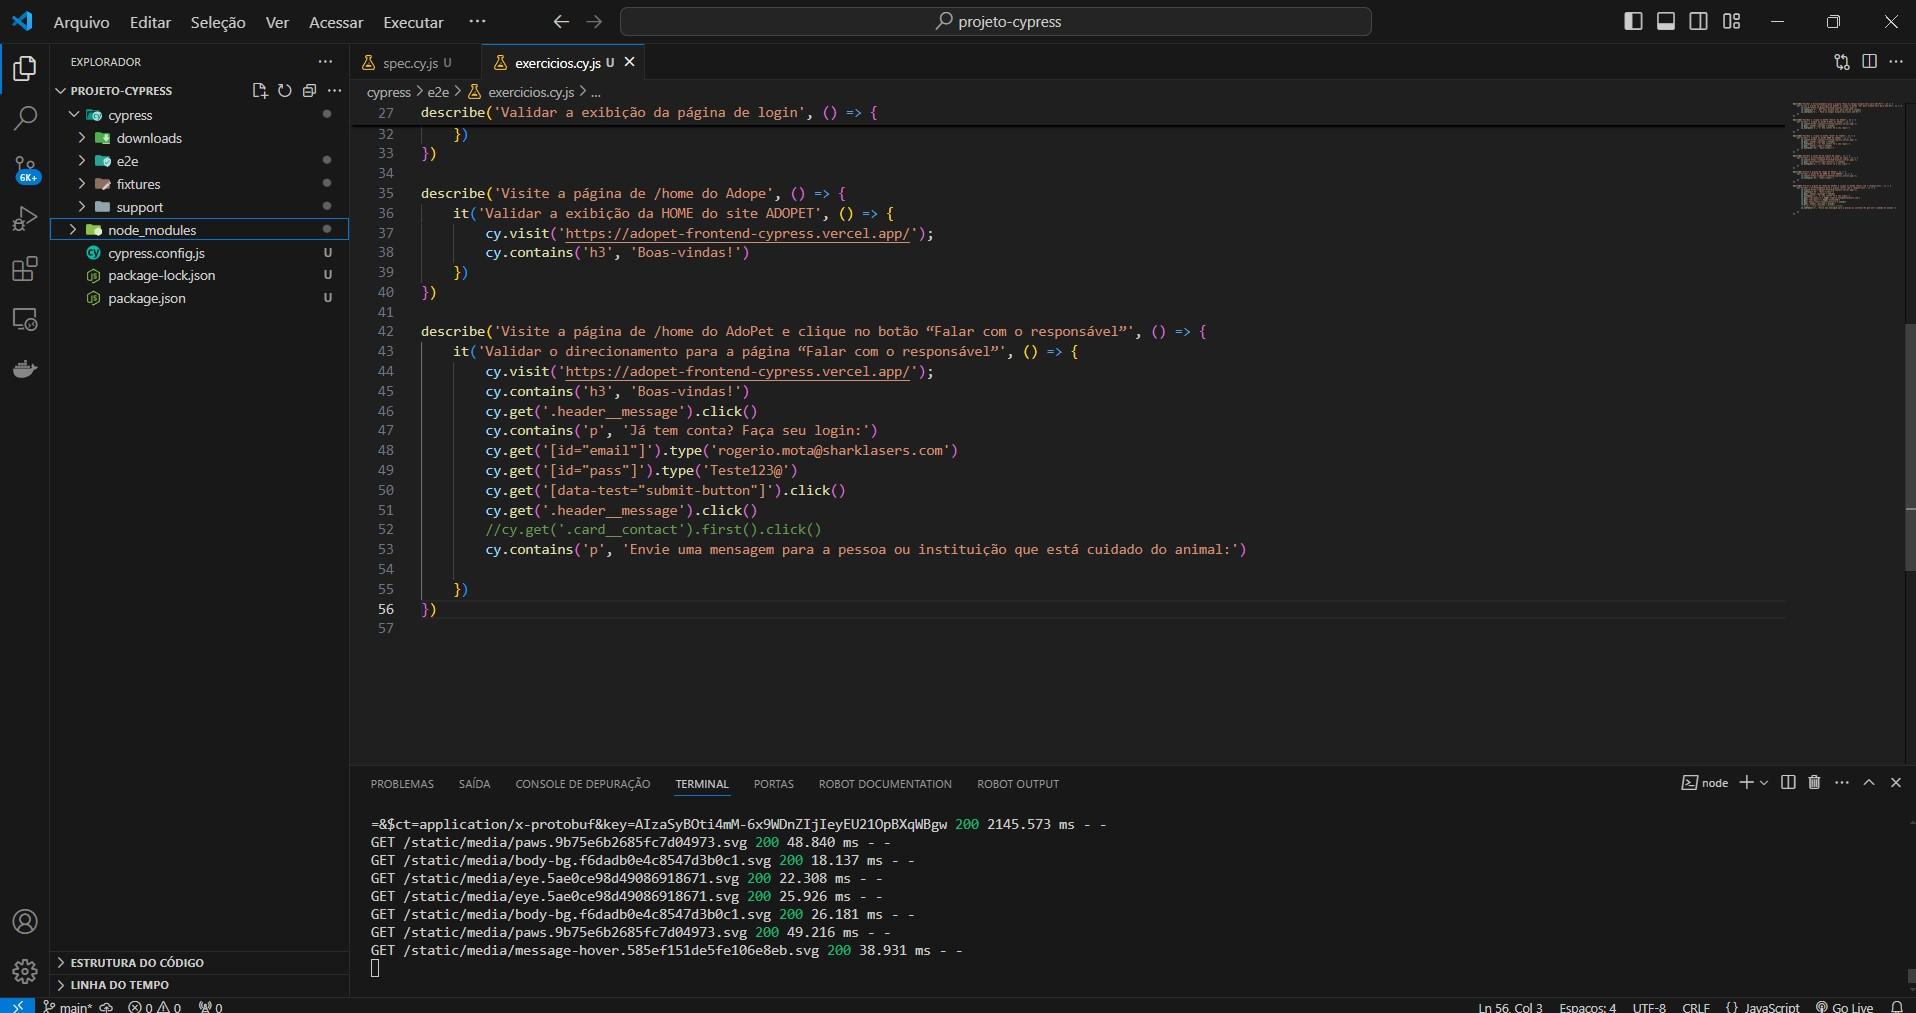Expand the downloads folder

coord(82,138)
